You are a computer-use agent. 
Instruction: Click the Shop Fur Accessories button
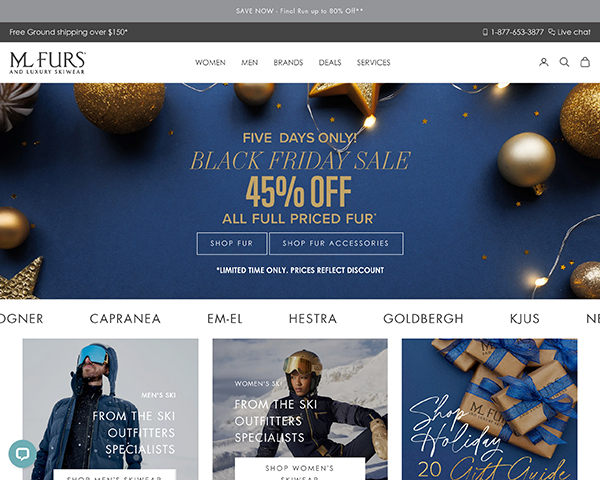point(336,243)
